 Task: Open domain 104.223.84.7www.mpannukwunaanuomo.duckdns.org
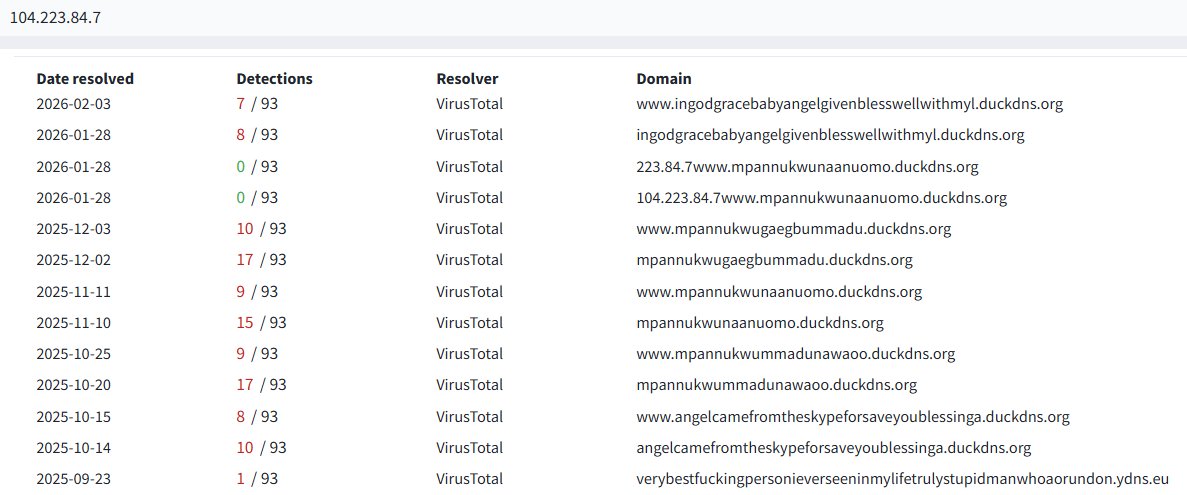click(x=821, y=198)
